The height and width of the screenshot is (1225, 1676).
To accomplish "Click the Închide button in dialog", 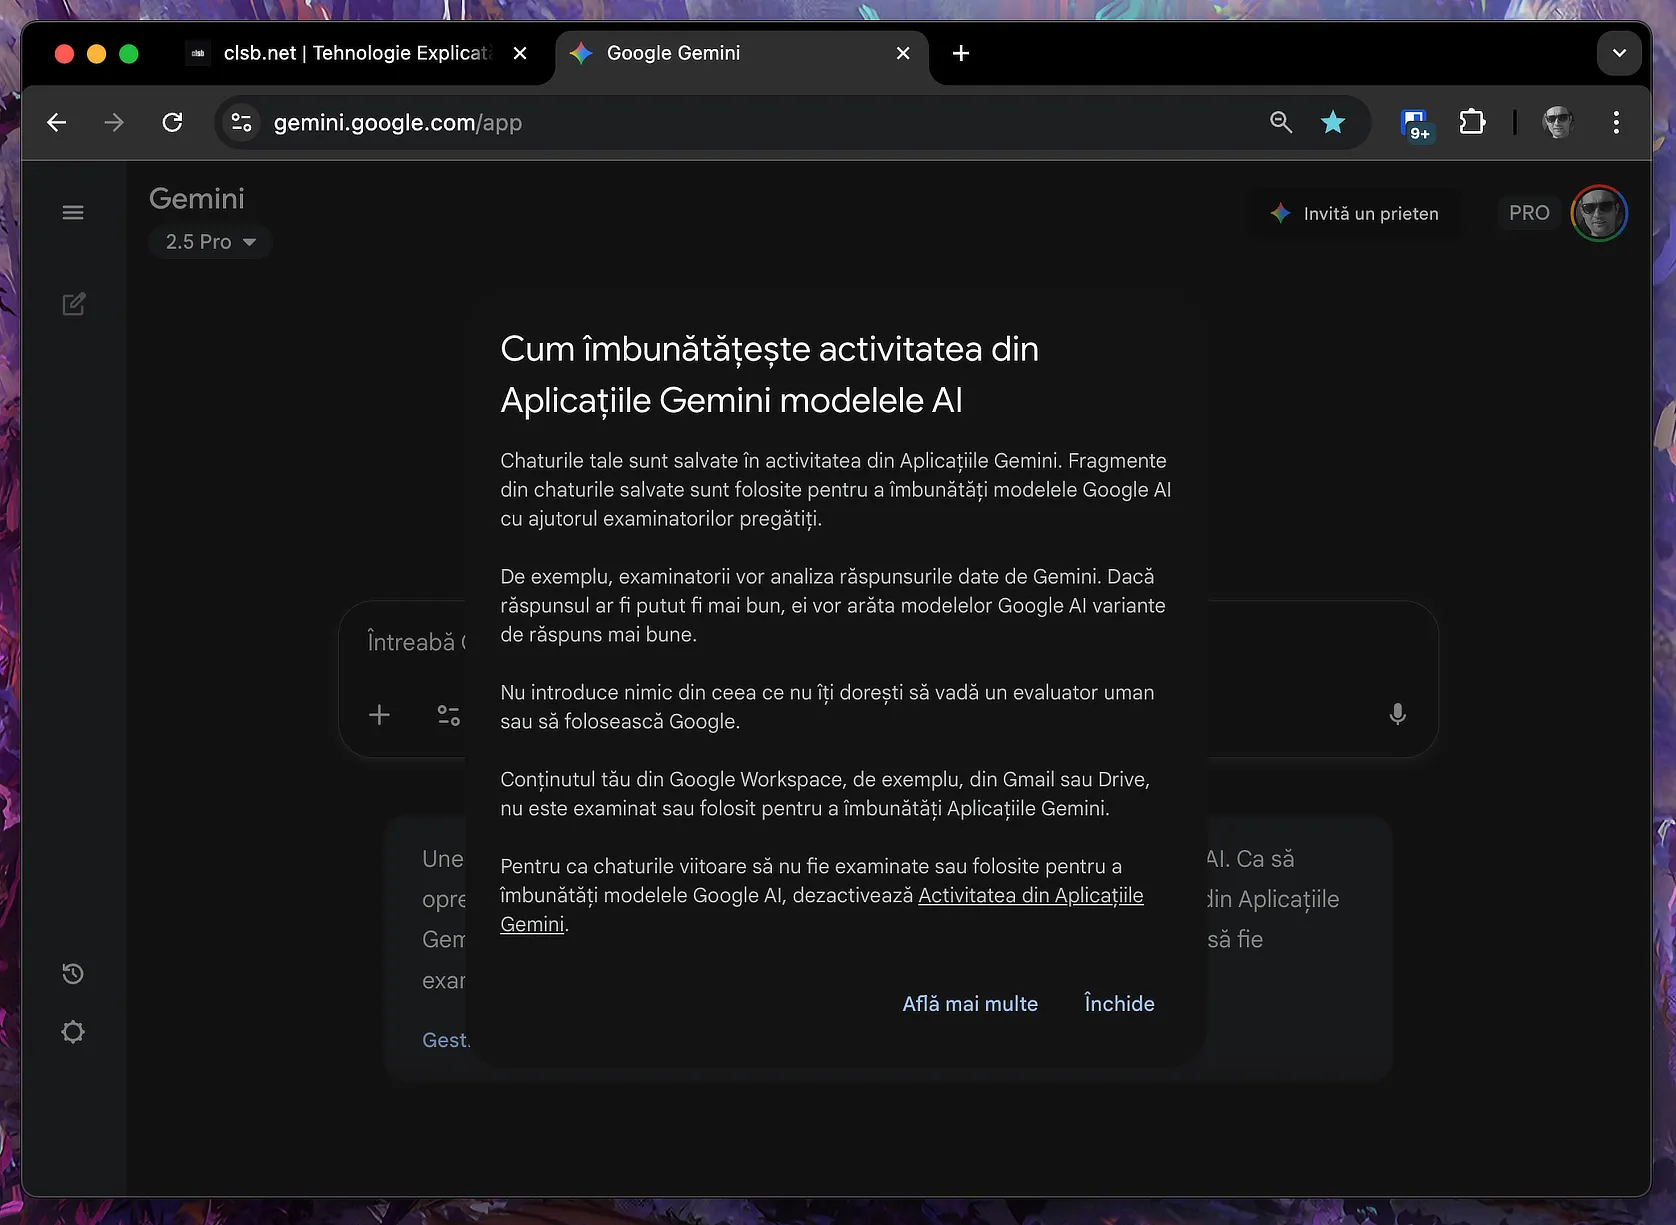I will click(1119, 1004).
